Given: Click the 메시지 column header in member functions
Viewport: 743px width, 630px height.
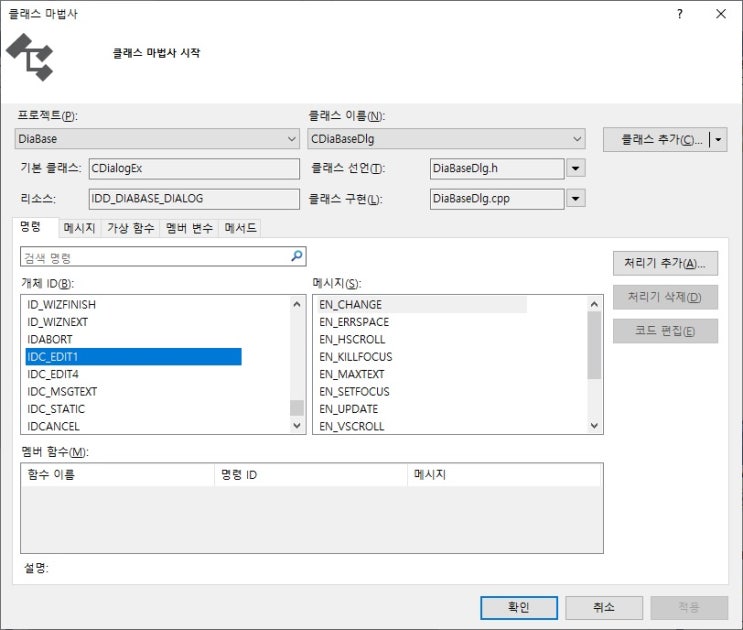Looking at the screenshot, I should click(x=504, y=475).
